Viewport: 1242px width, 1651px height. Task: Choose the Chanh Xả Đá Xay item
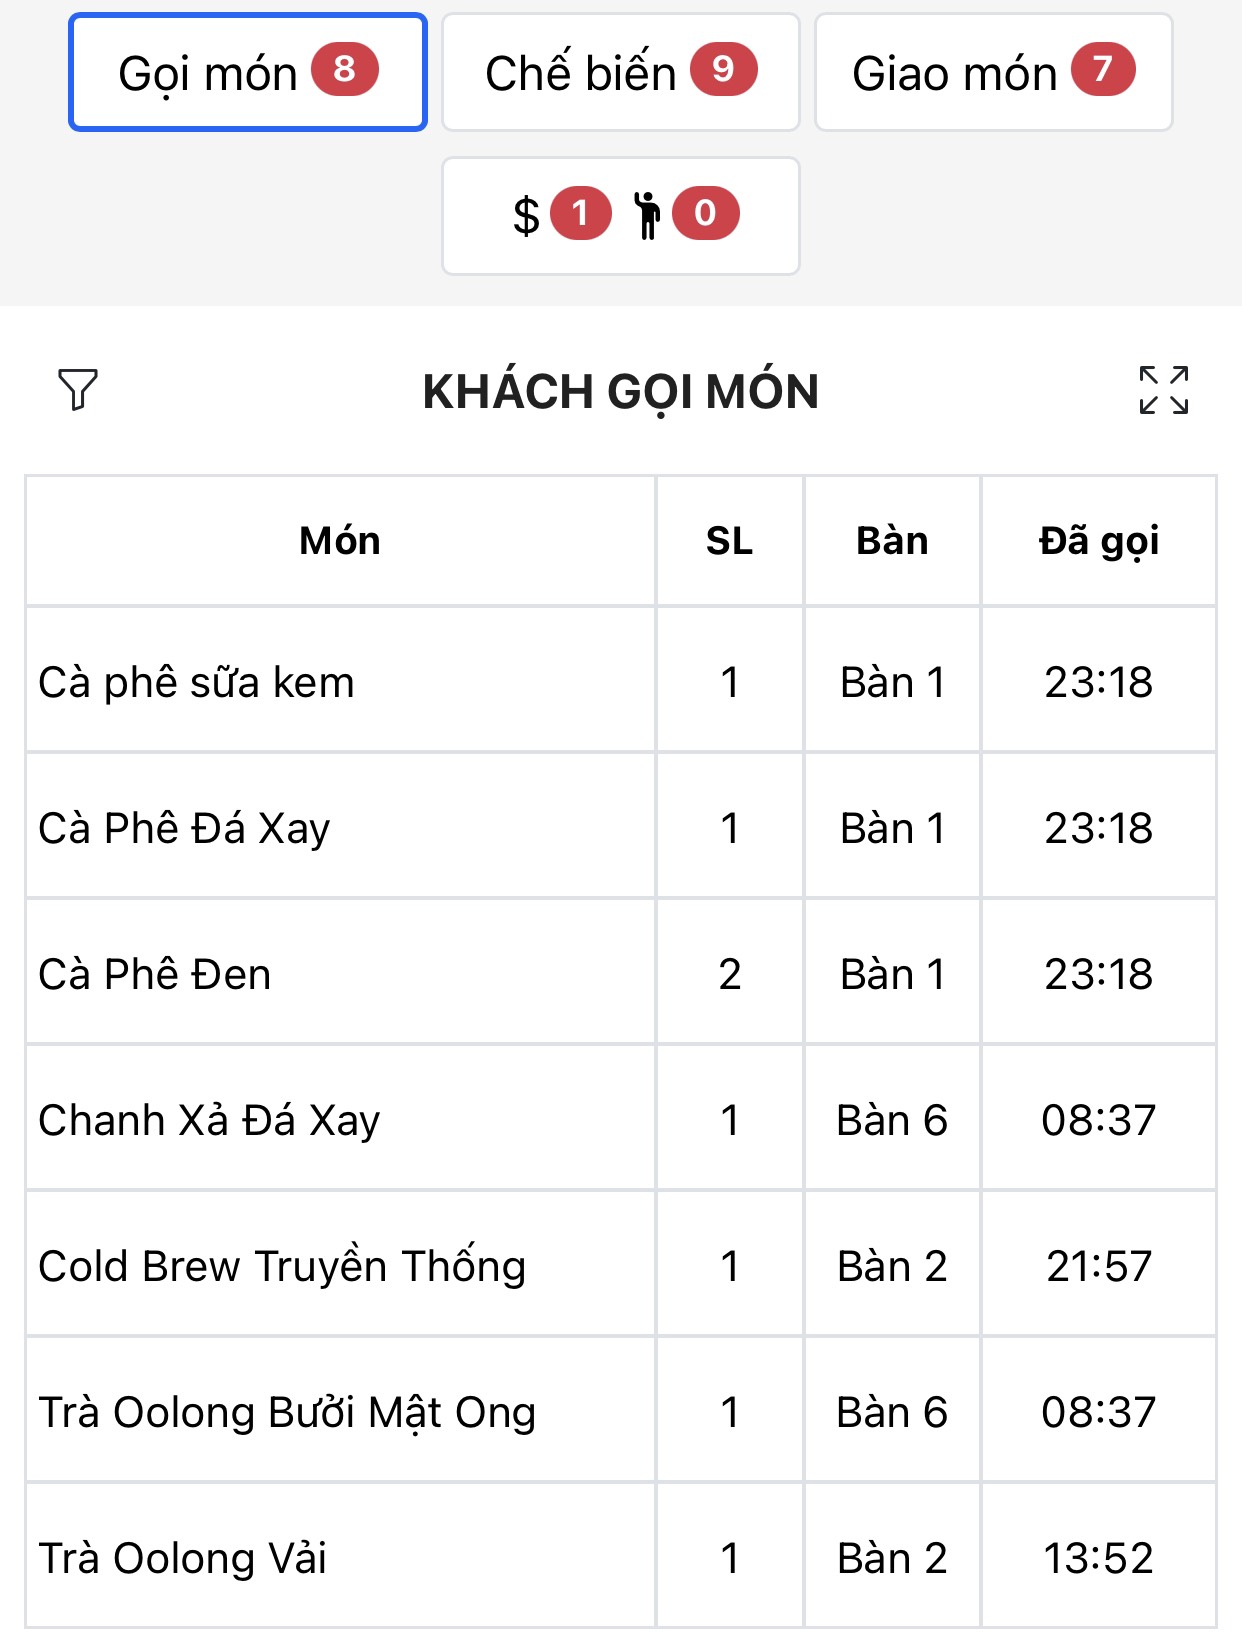(209, 1120)
